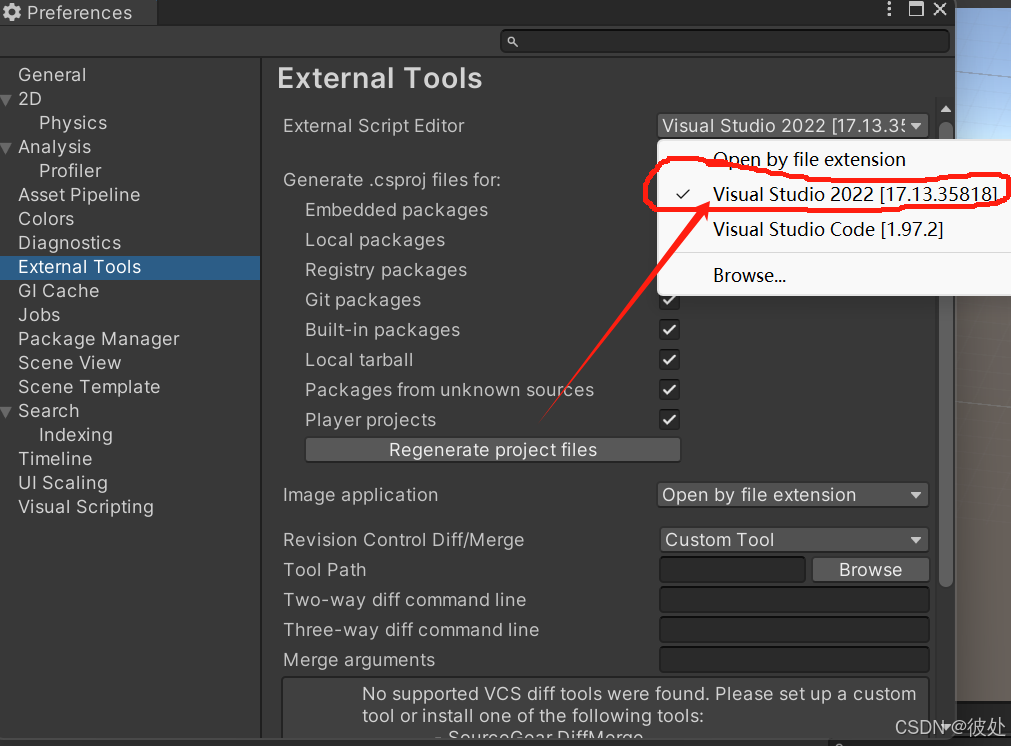1011x746 pixels.
Task: Open GI Cache settings
Action: pos(59,291)
